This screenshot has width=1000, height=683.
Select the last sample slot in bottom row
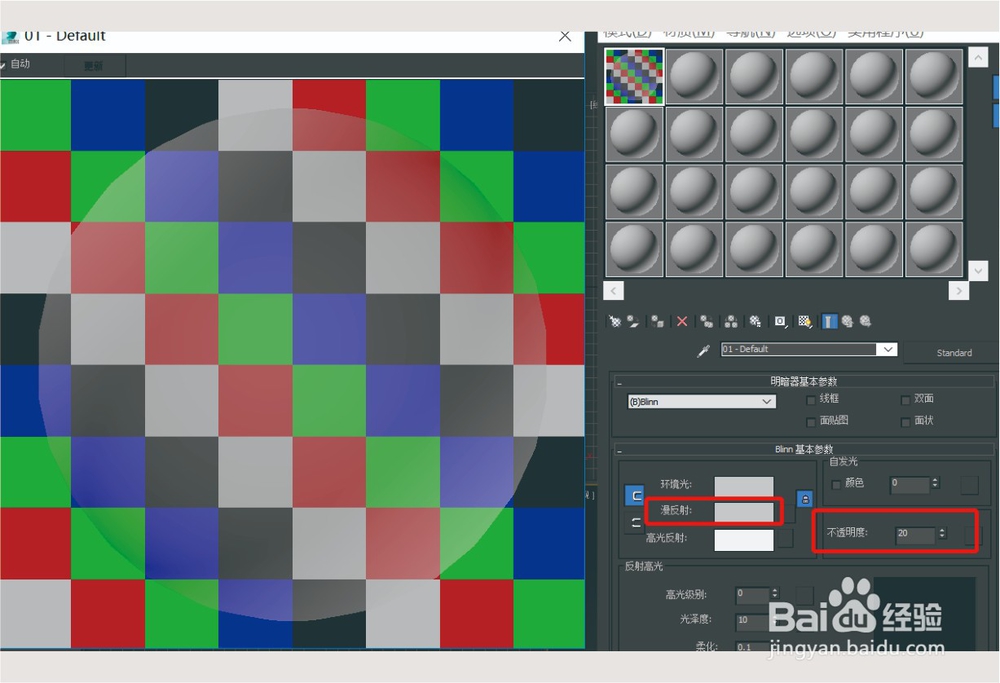click(x=934, y=249)
